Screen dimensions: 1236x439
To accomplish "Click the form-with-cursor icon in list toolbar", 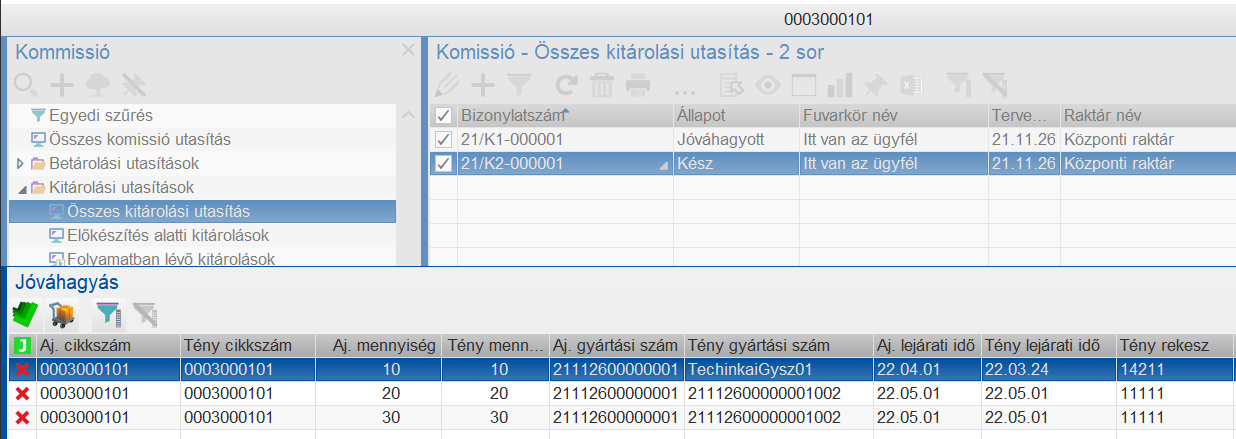I will (x=733, y=84).
